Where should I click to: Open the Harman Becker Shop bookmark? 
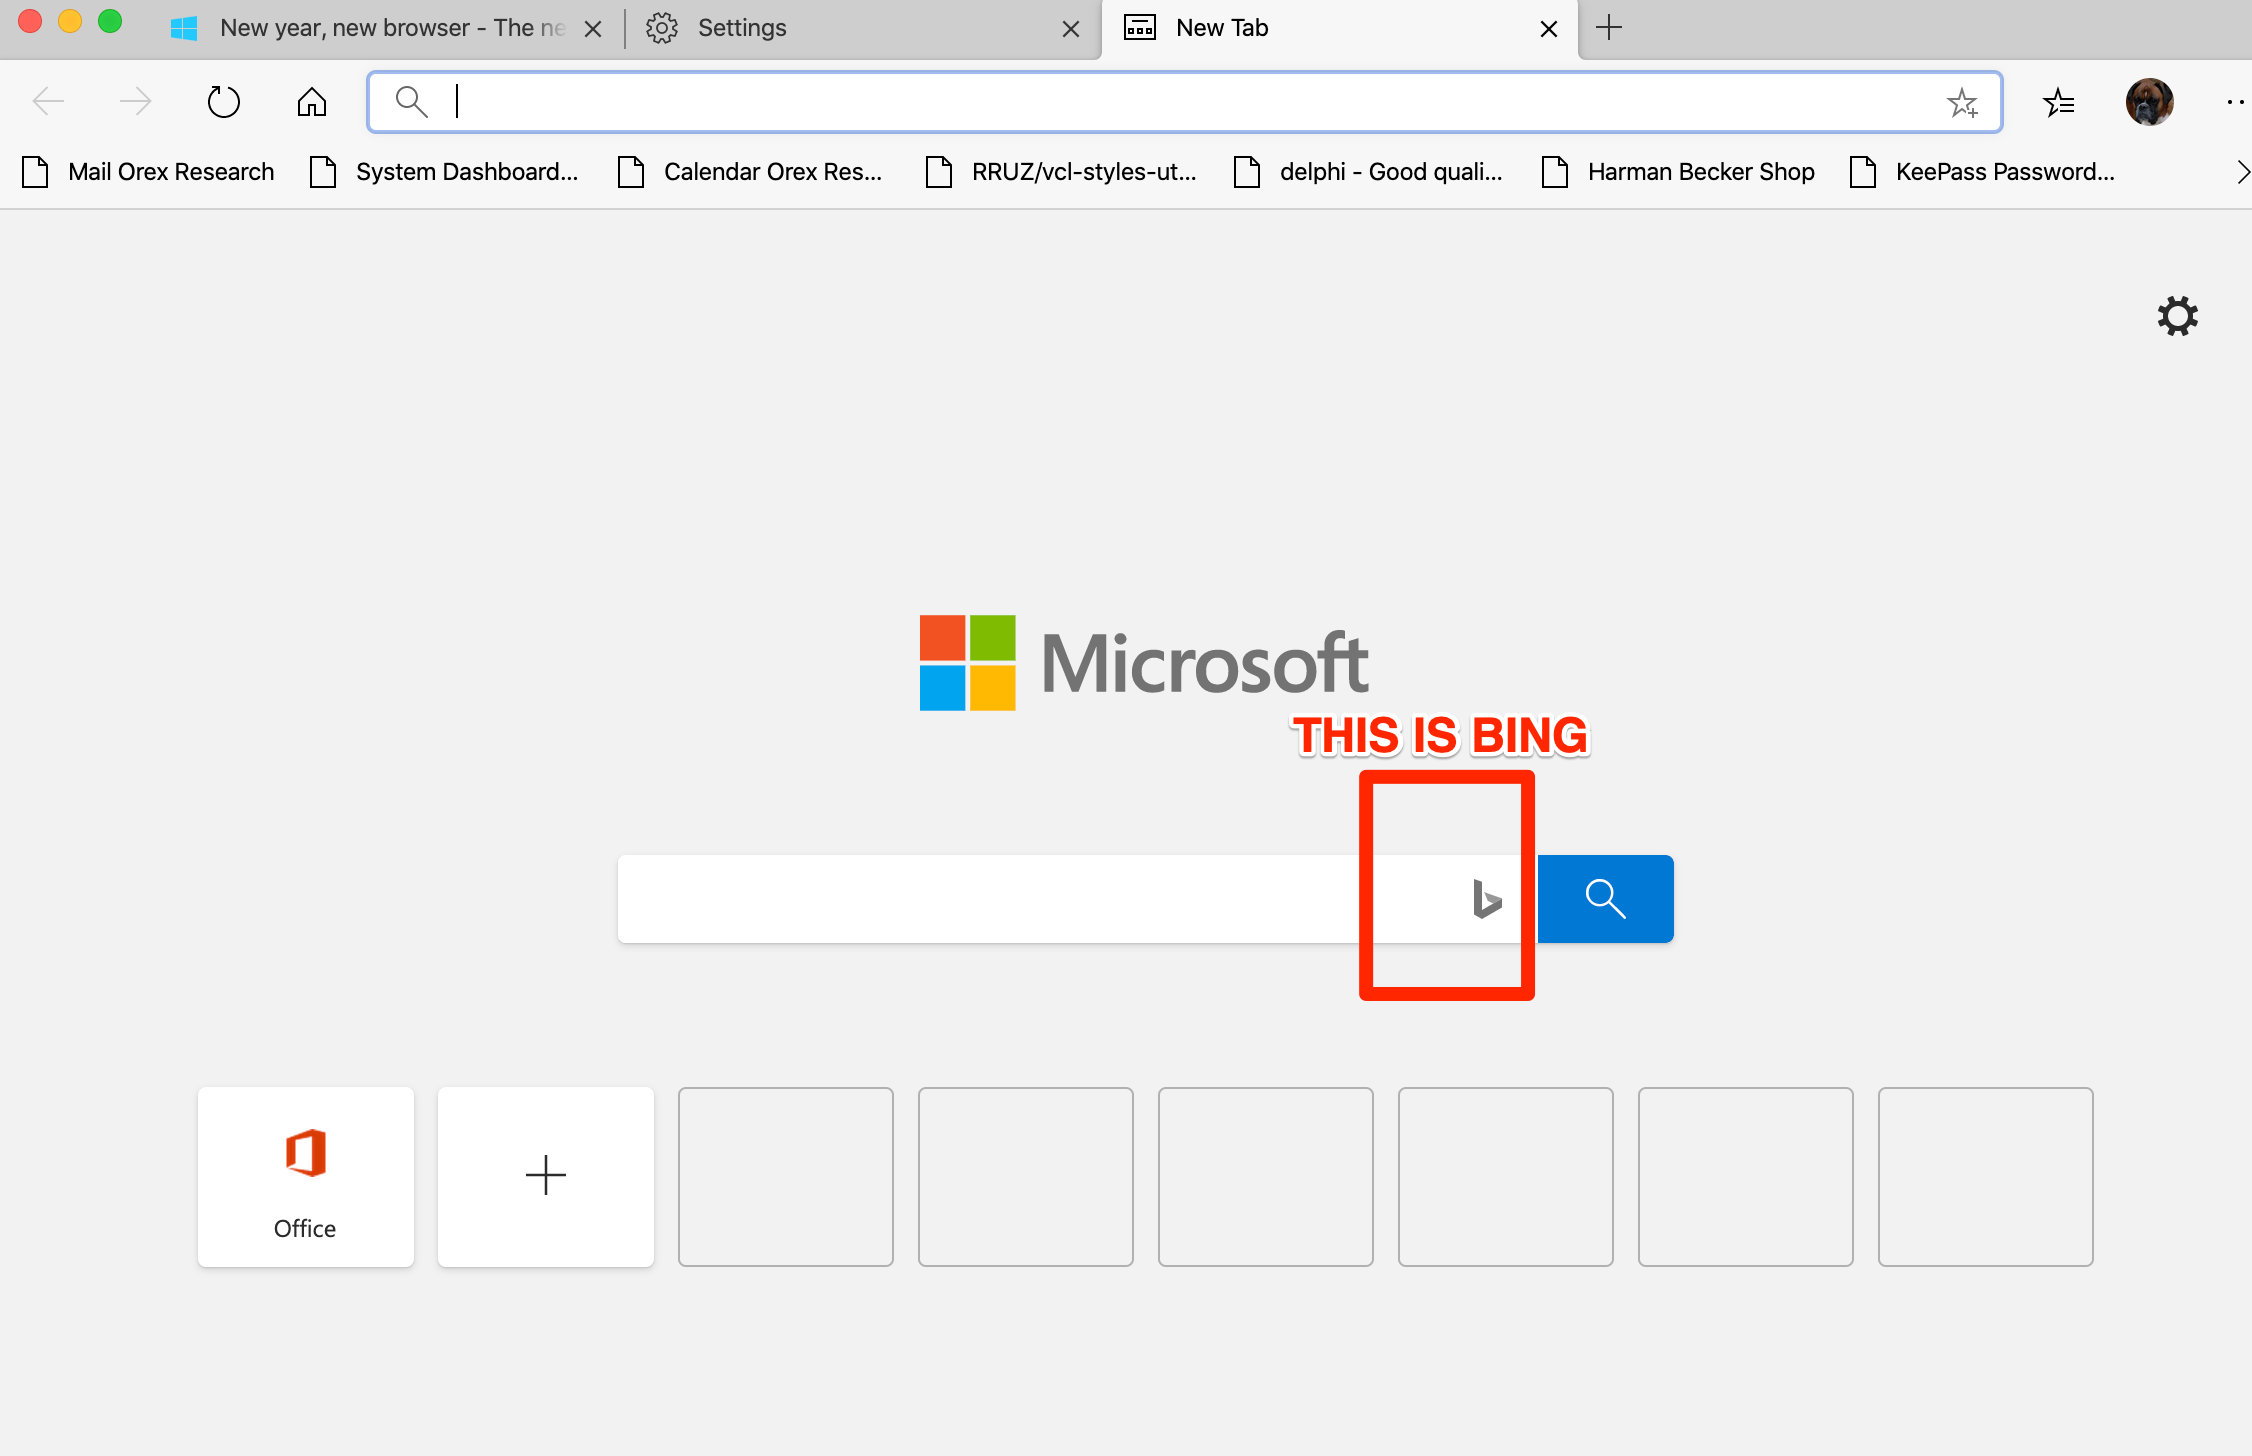point(1701,171)
